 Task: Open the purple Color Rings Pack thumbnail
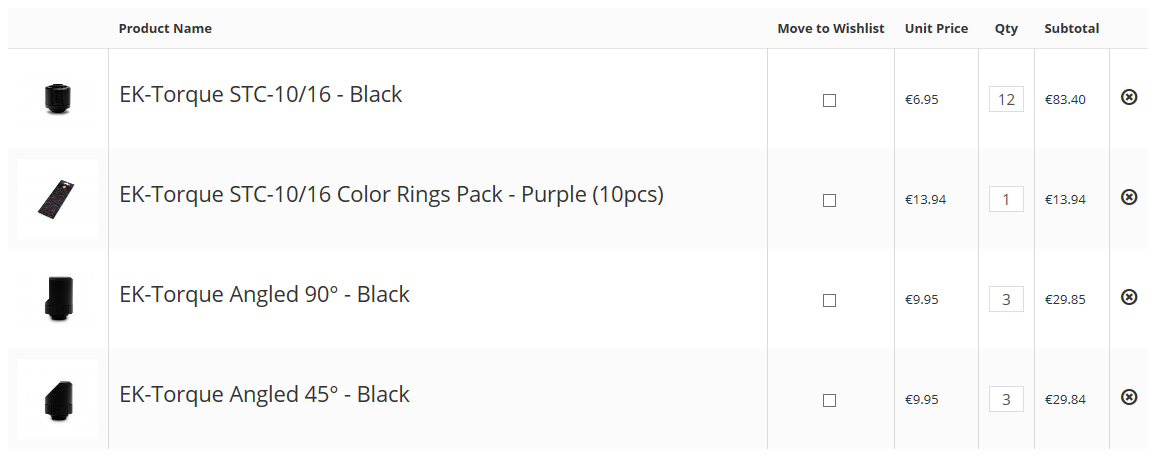point(58,198)
